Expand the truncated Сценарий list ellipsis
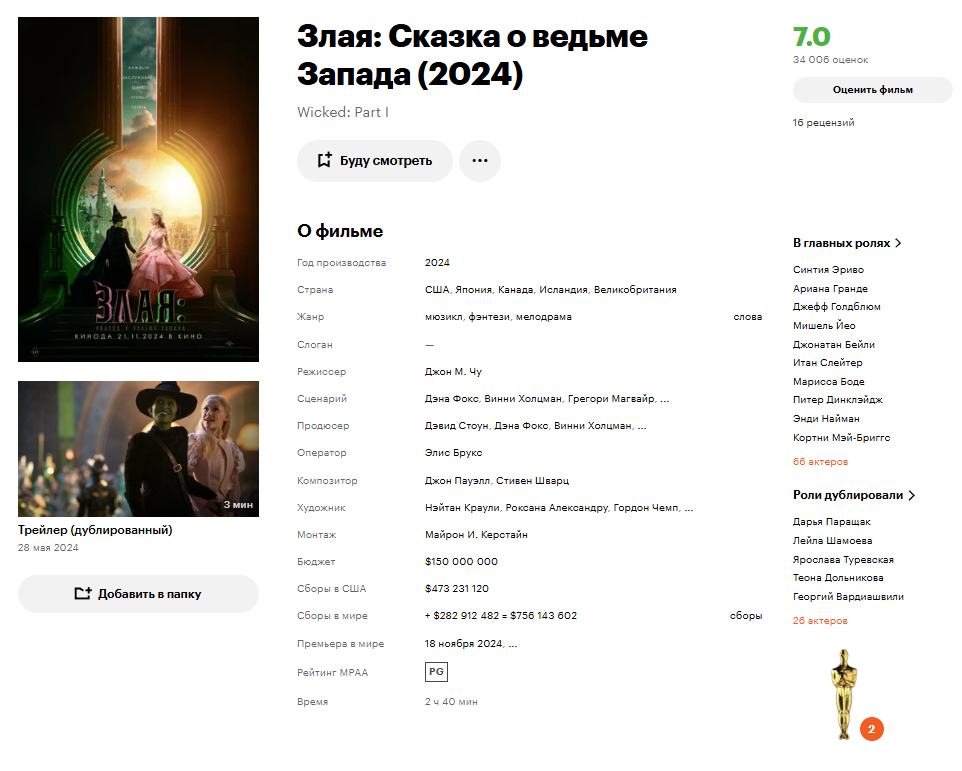The image size is (962, 771). tap(664, 399)
